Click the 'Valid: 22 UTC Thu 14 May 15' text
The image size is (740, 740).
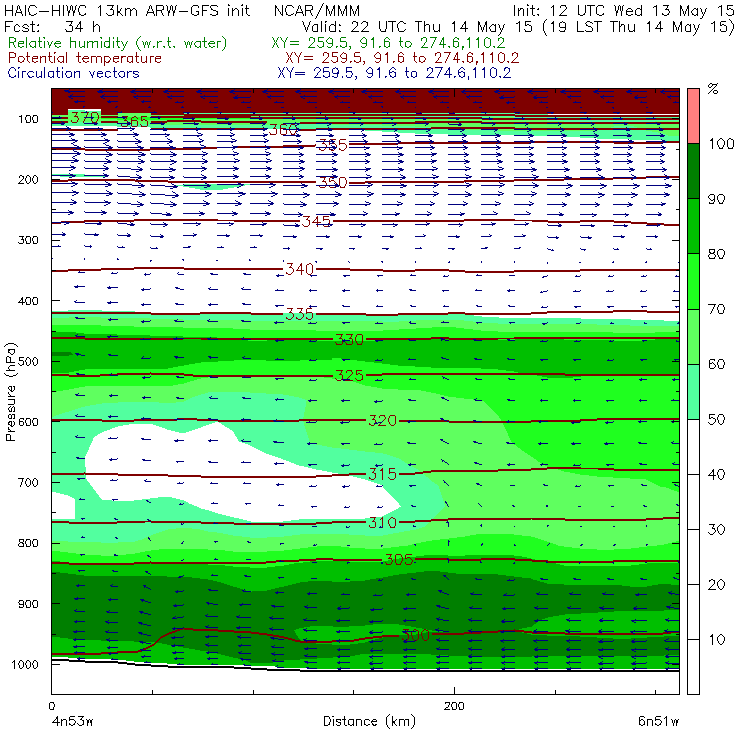417,27
